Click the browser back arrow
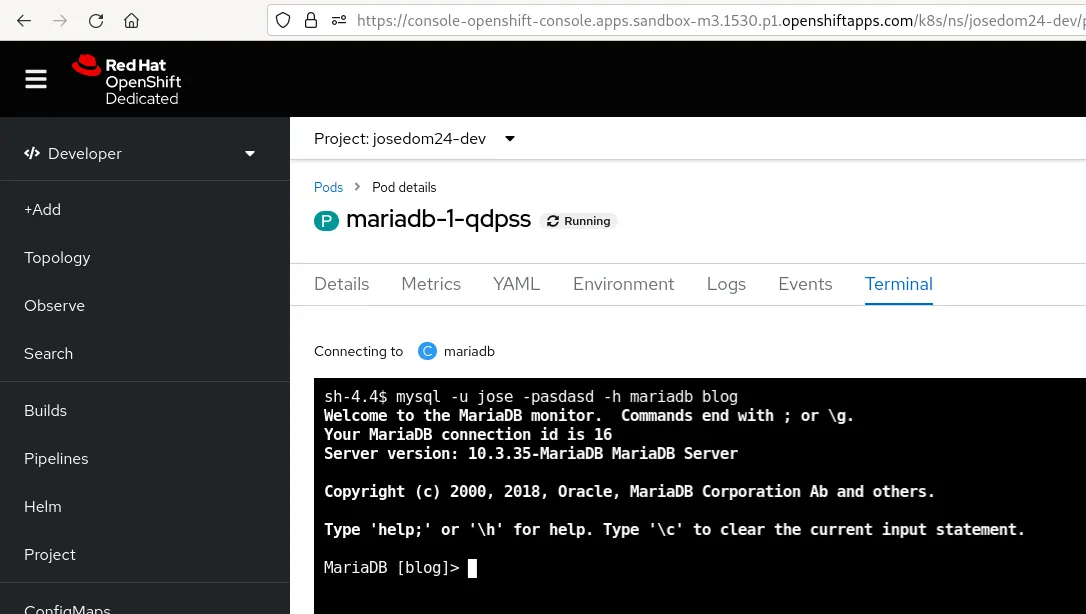The image size is (1086, 614). (x=24, y=20)
